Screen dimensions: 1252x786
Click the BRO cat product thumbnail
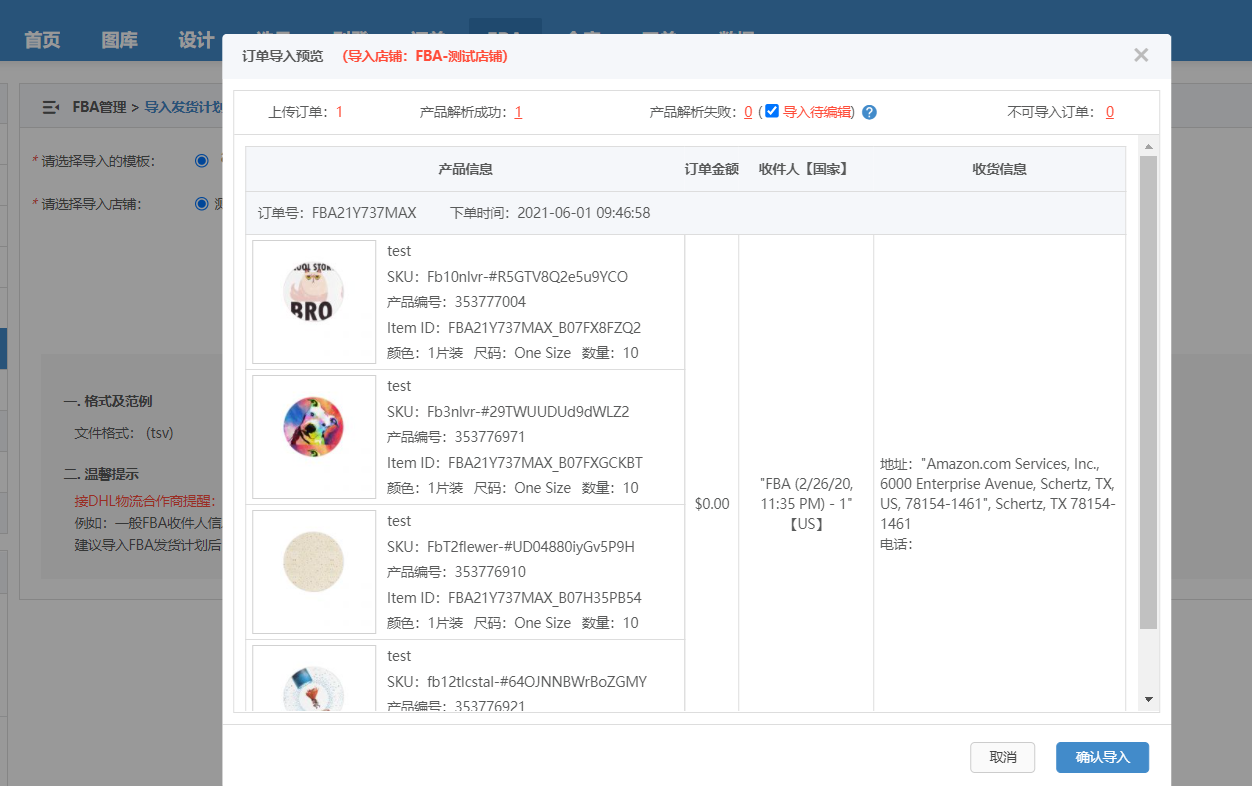coord(314,302)
